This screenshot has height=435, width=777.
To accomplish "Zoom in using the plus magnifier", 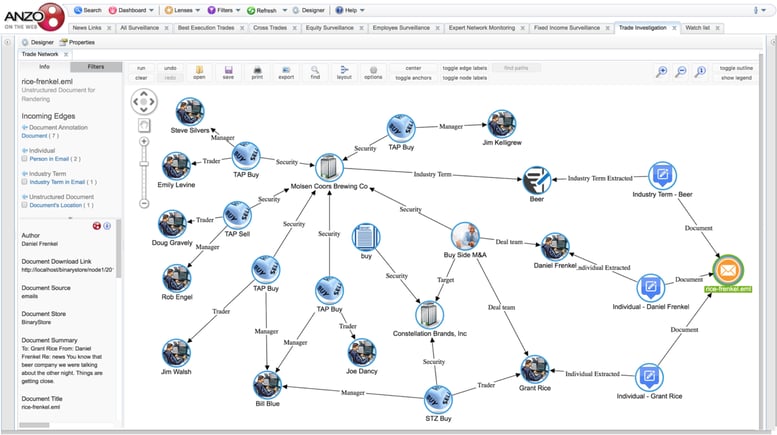I will pos(661,72).
